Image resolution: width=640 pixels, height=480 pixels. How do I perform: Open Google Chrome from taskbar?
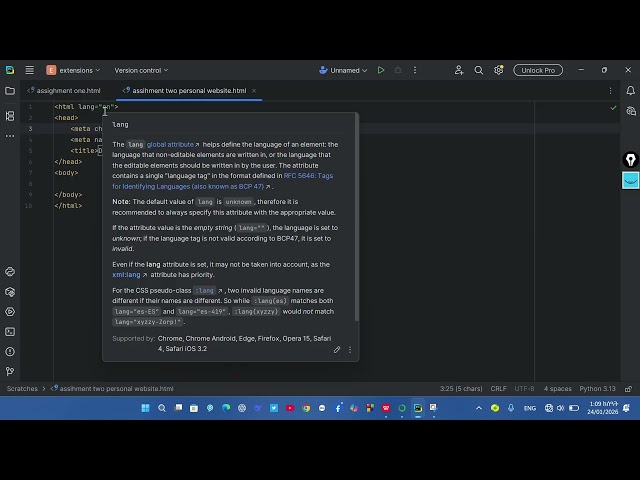[x=306, y=408]
